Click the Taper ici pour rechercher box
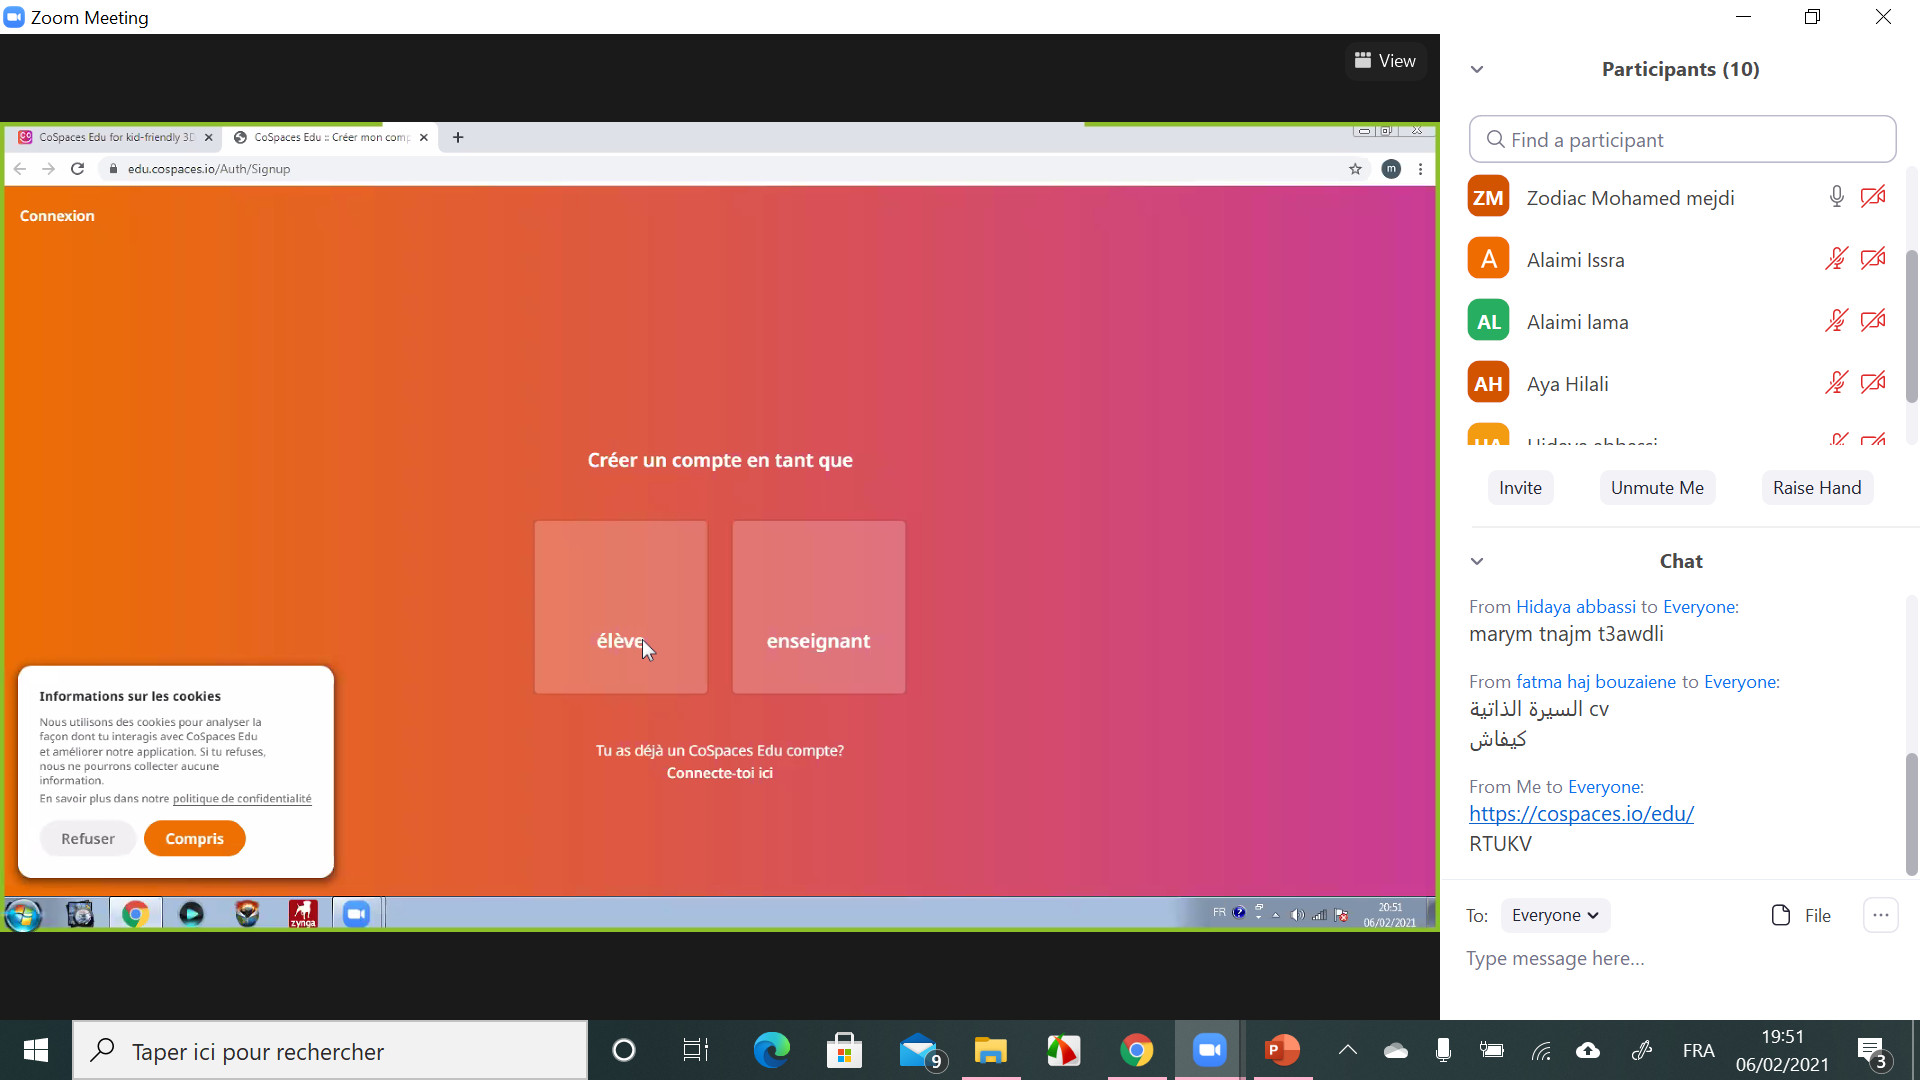This screenshot has width=1920, height=1080. click(330, 1051)
